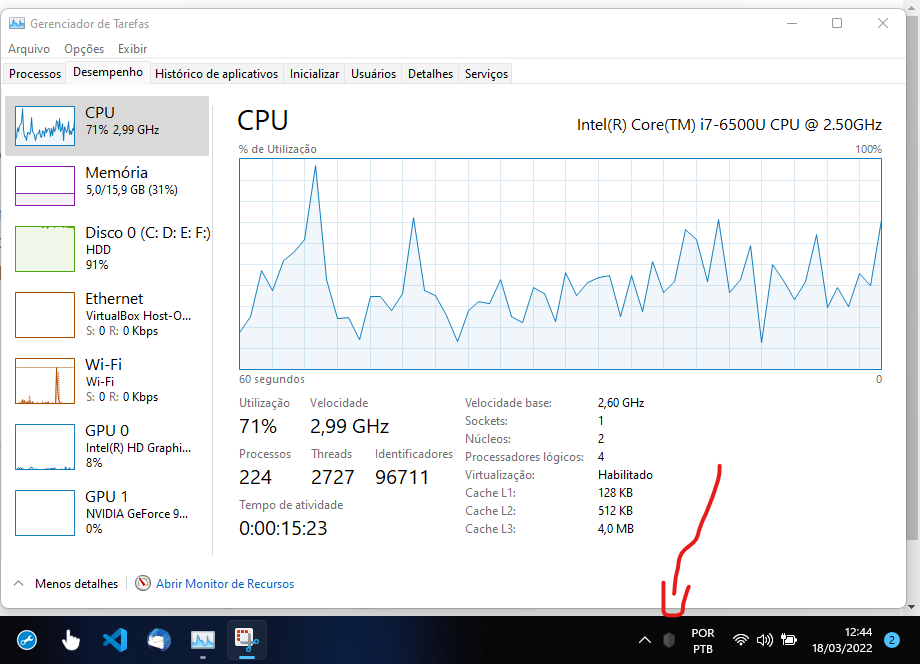
Task: Select GPU 0 Intel HD Graphics panel
Action: [x=107, y=446]
